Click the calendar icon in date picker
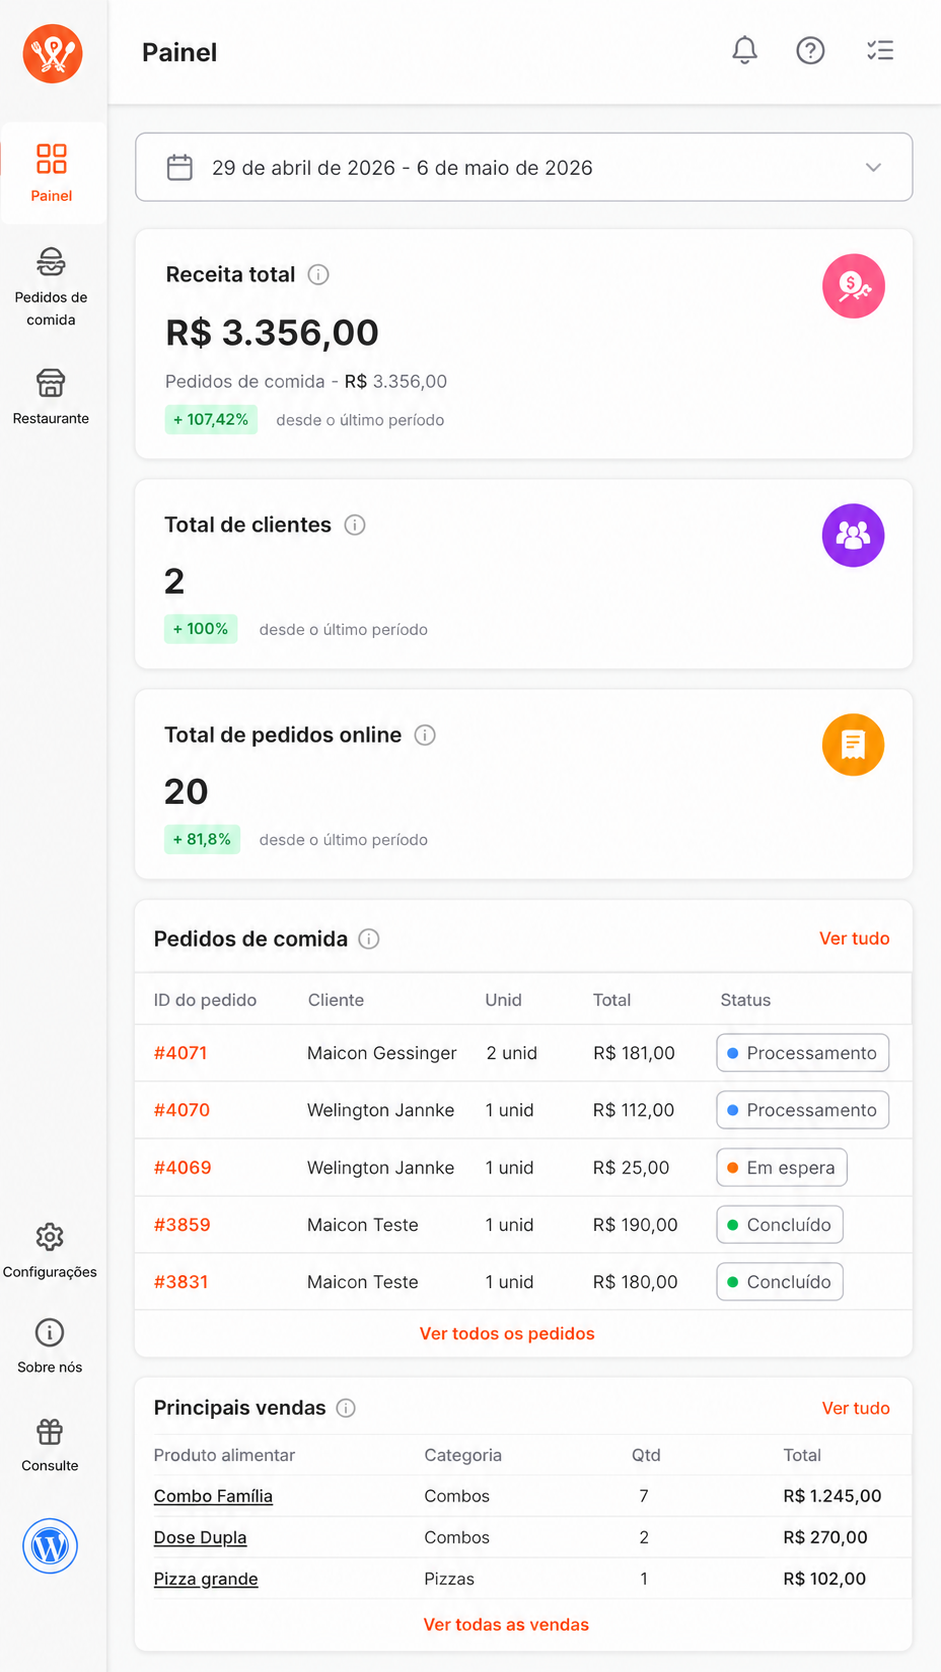Viewport: 941px width, 1672px height. tap(180, 167)
